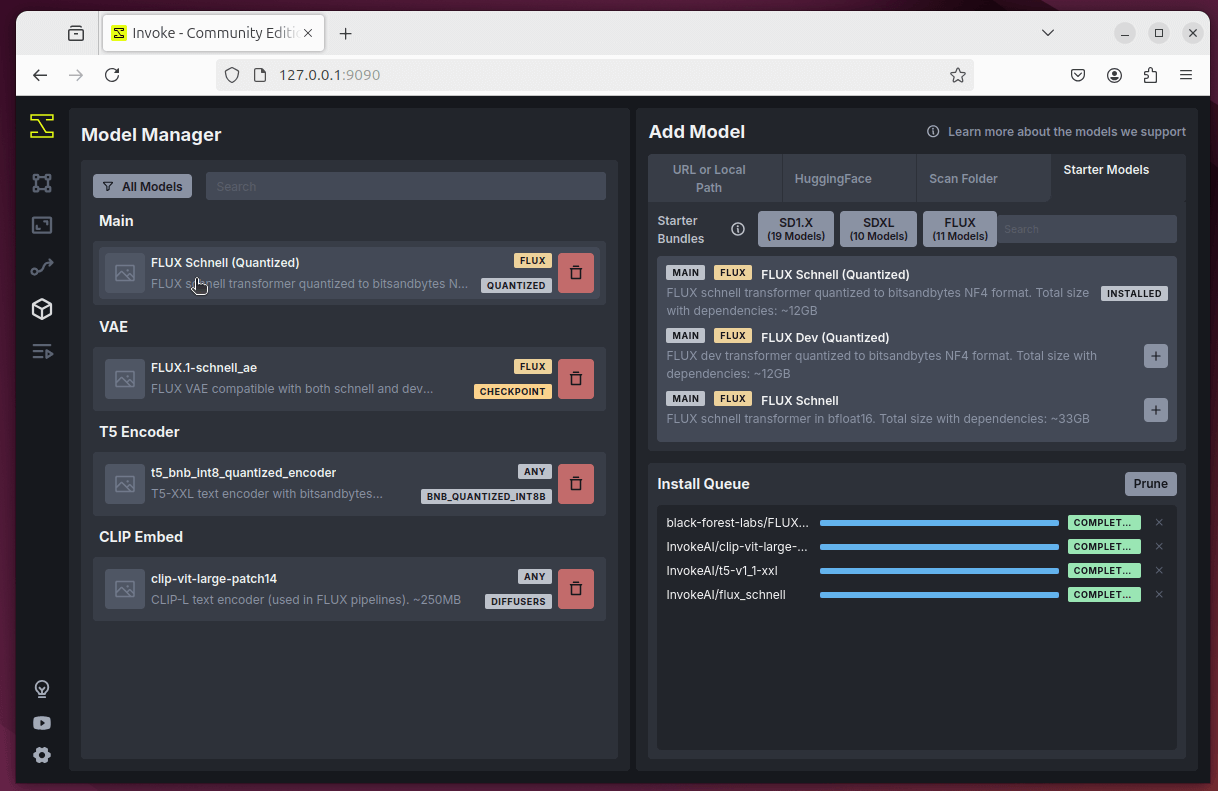This screenshot has height=791, width=1218.
Task: Go back with the browser back arrow
Action: (x=40, y=75)
